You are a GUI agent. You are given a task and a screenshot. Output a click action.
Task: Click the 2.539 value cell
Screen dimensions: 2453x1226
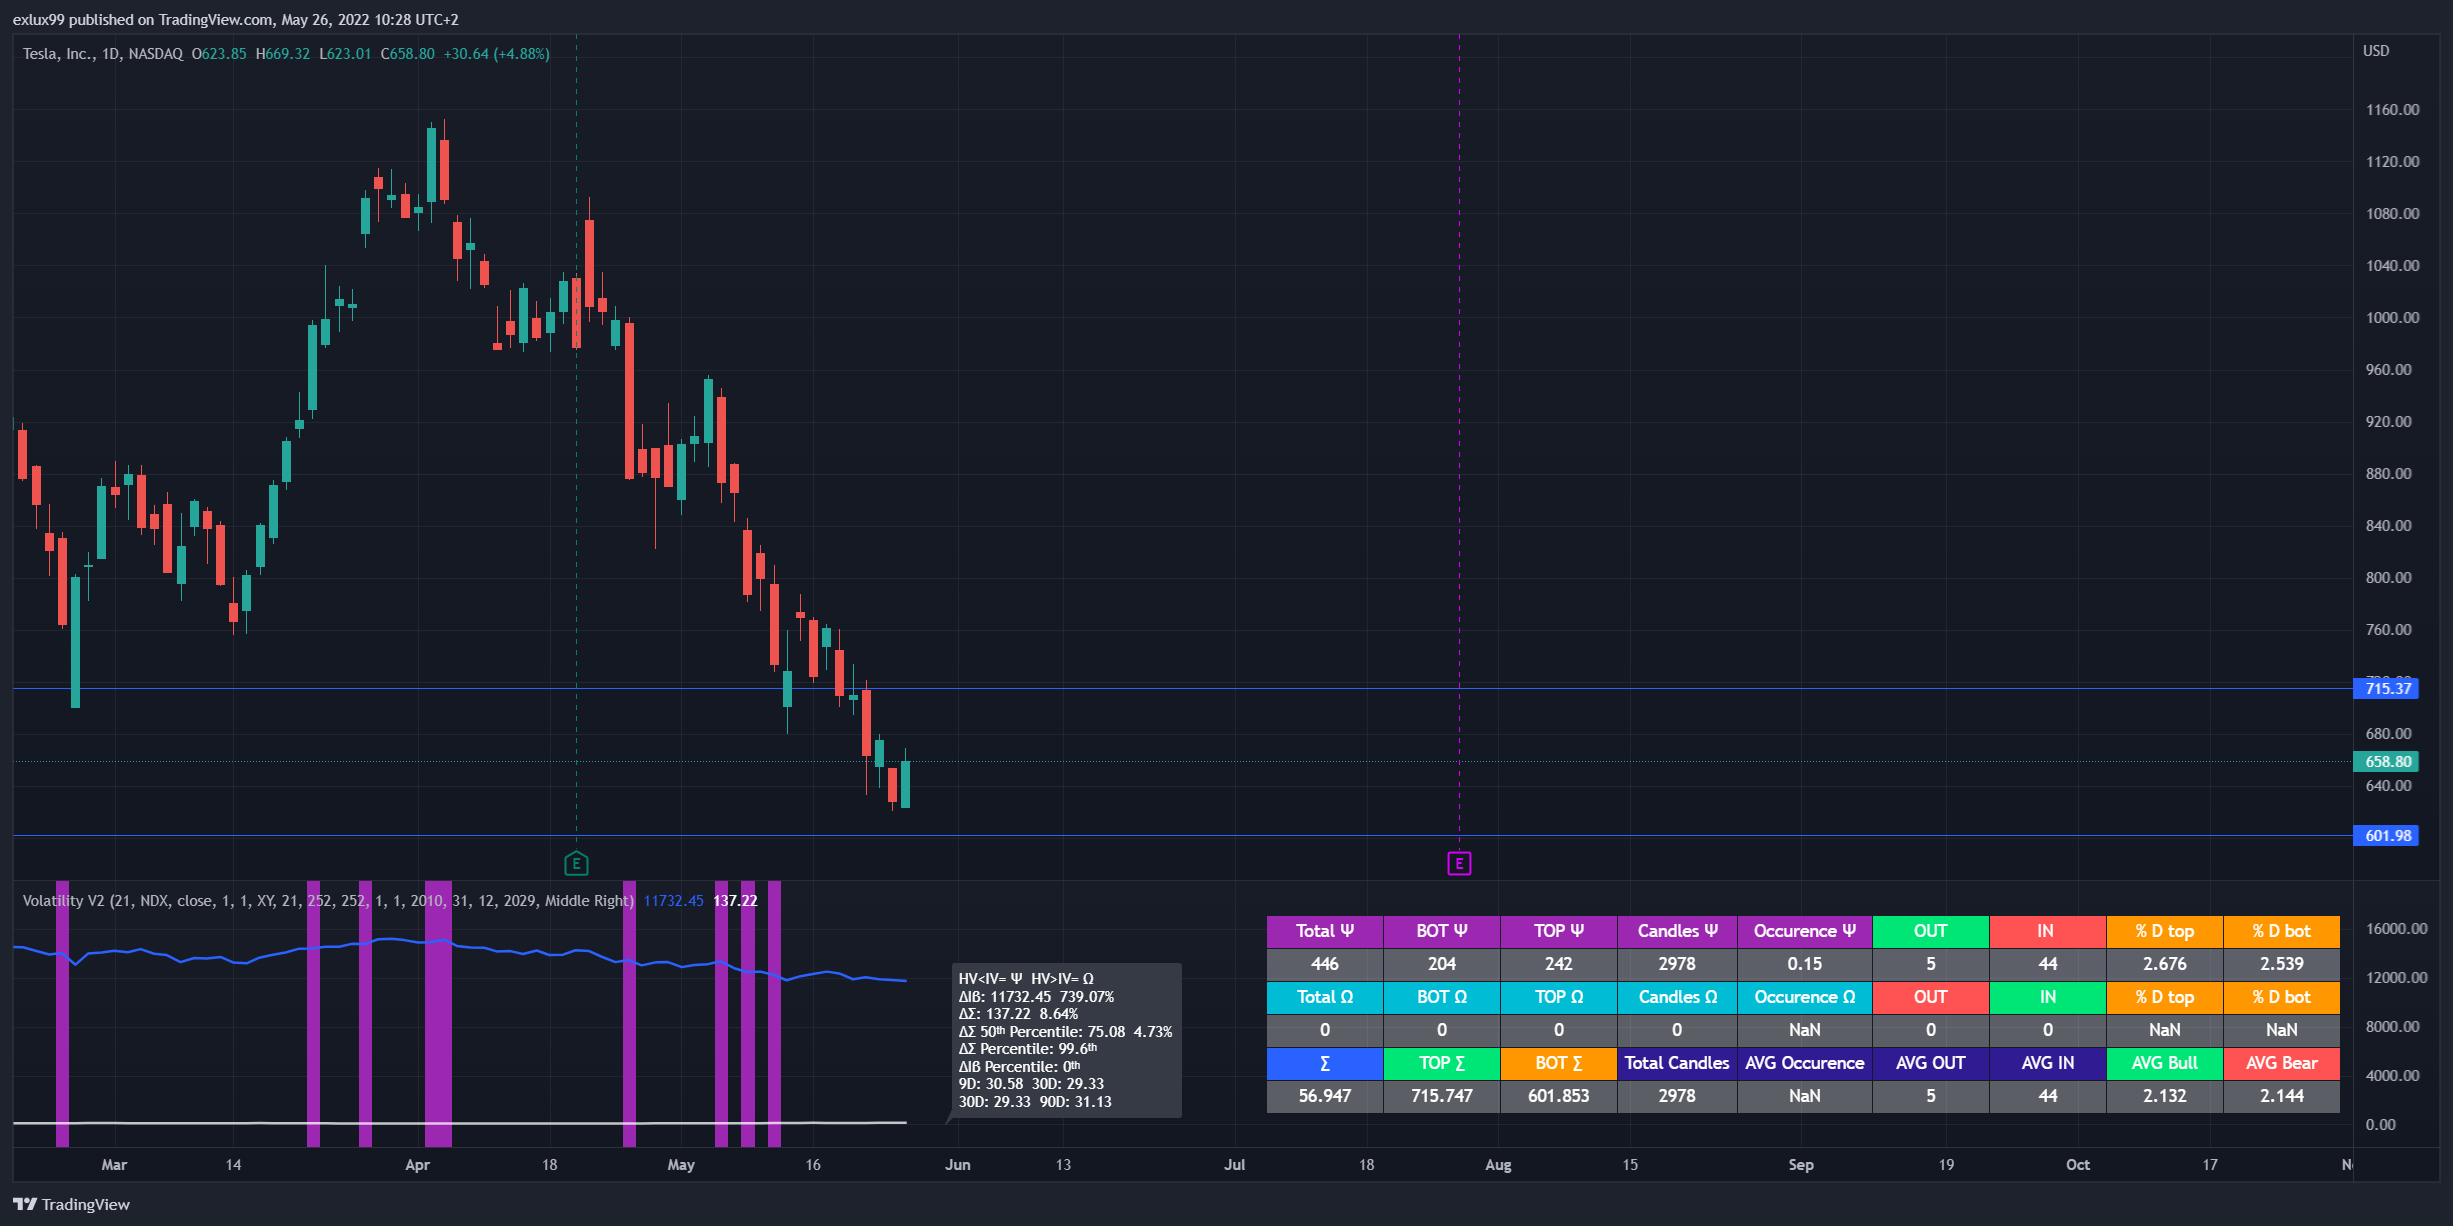(x=2282, y=964)
